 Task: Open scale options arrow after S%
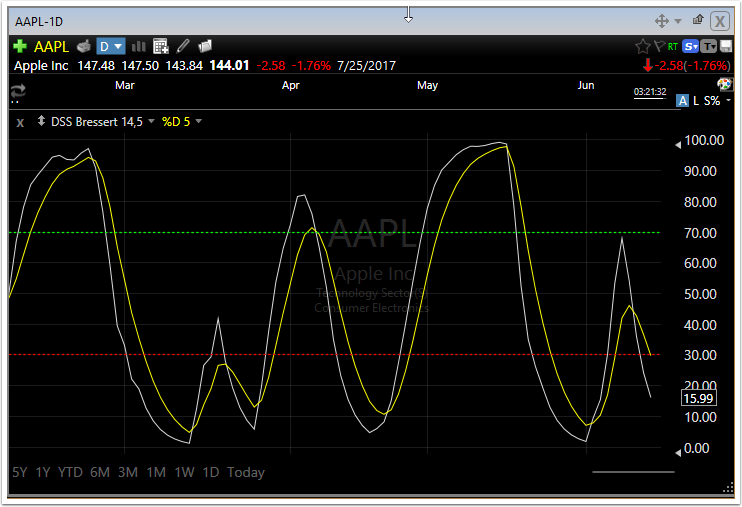click(728, 100)
